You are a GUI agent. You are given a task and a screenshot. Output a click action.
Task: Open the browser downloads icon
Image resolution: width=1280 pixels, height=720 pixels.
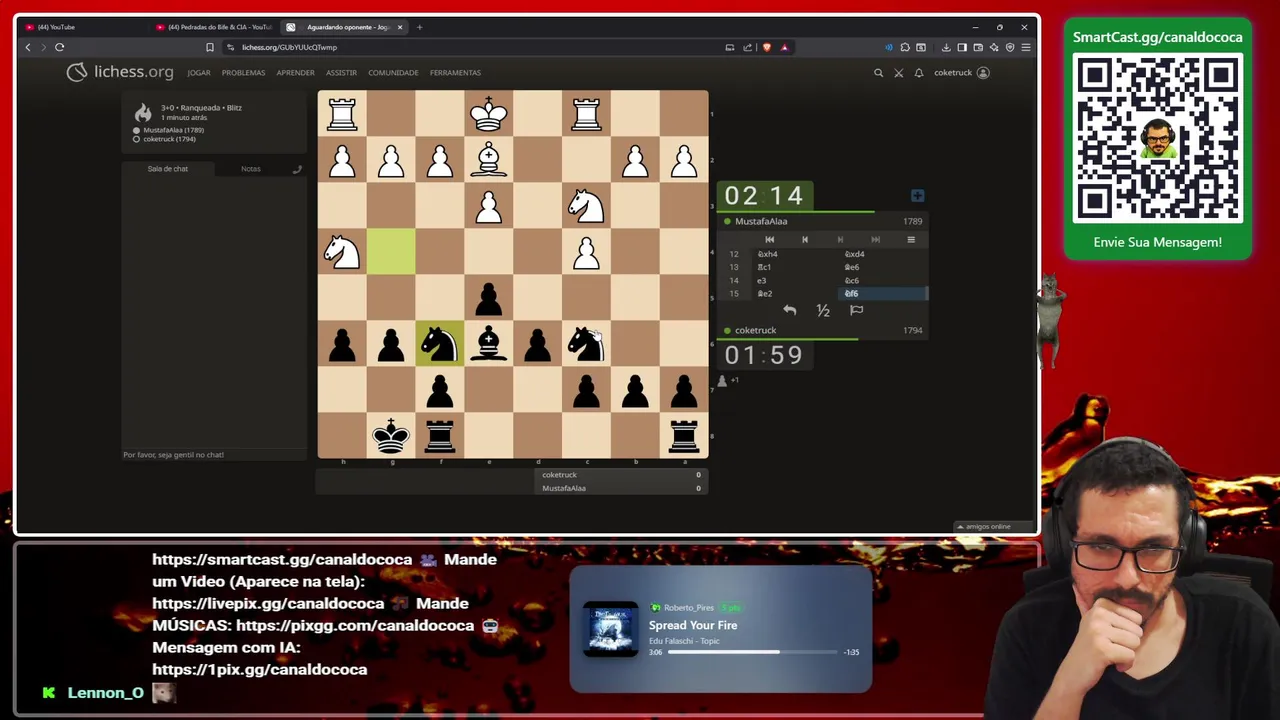(946, 47)
